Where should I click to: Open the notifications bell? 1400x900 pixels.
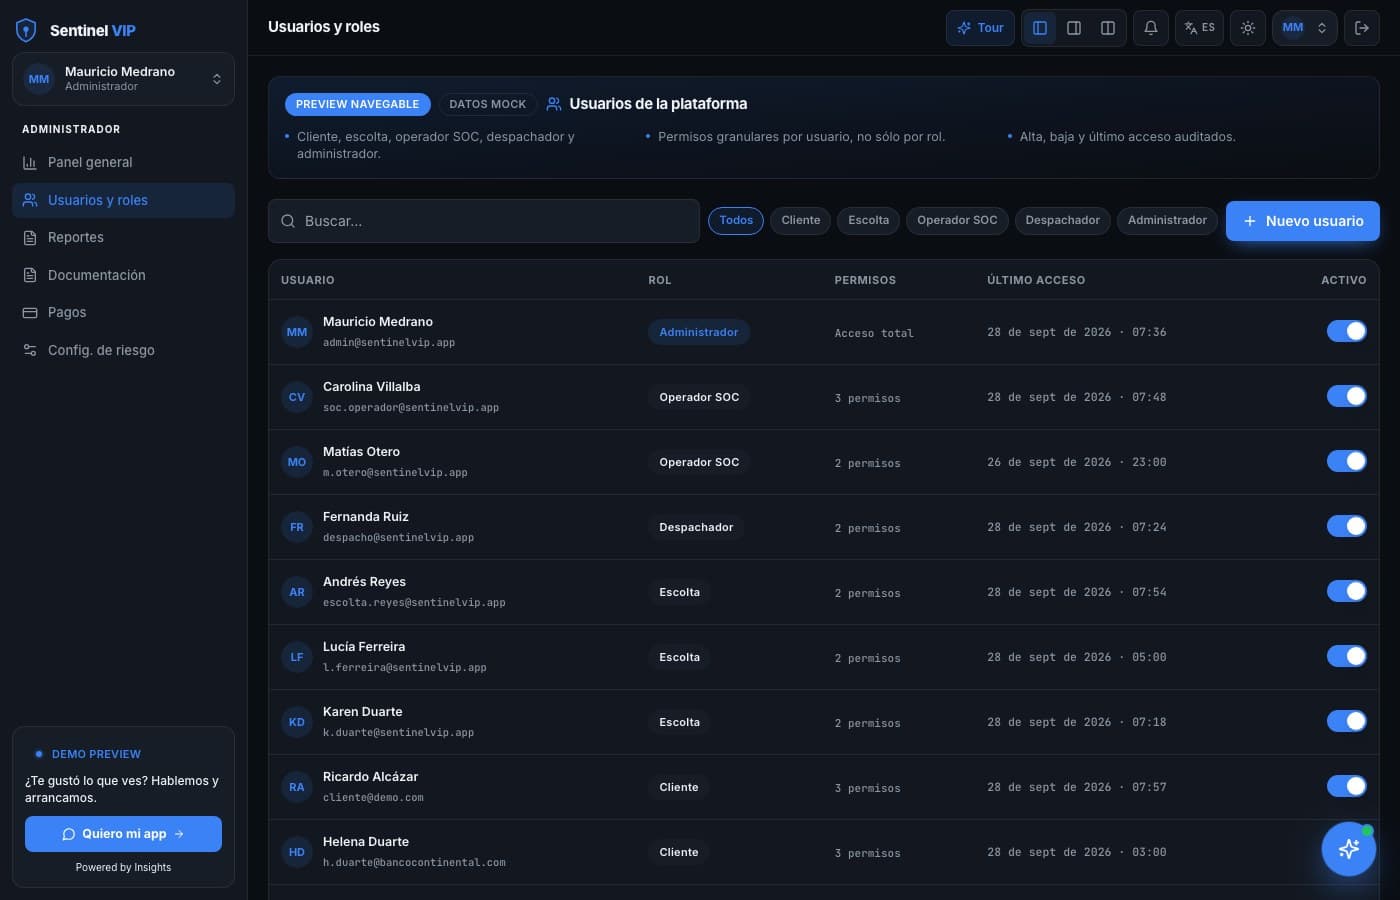click(x=1151, y=28)
